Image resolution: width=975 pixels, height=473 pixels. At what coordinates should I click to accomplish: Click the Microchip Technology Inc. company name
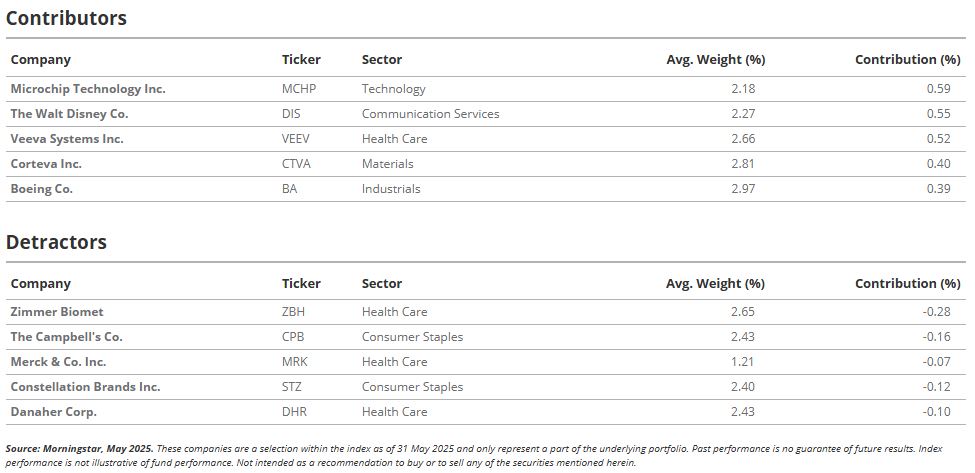88,89
